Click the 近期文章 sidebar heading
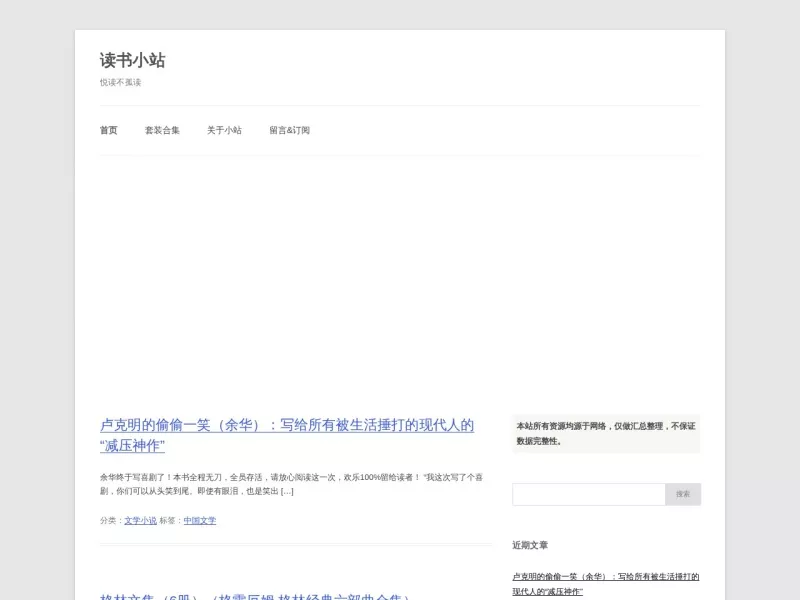 [x=530, y=545]
